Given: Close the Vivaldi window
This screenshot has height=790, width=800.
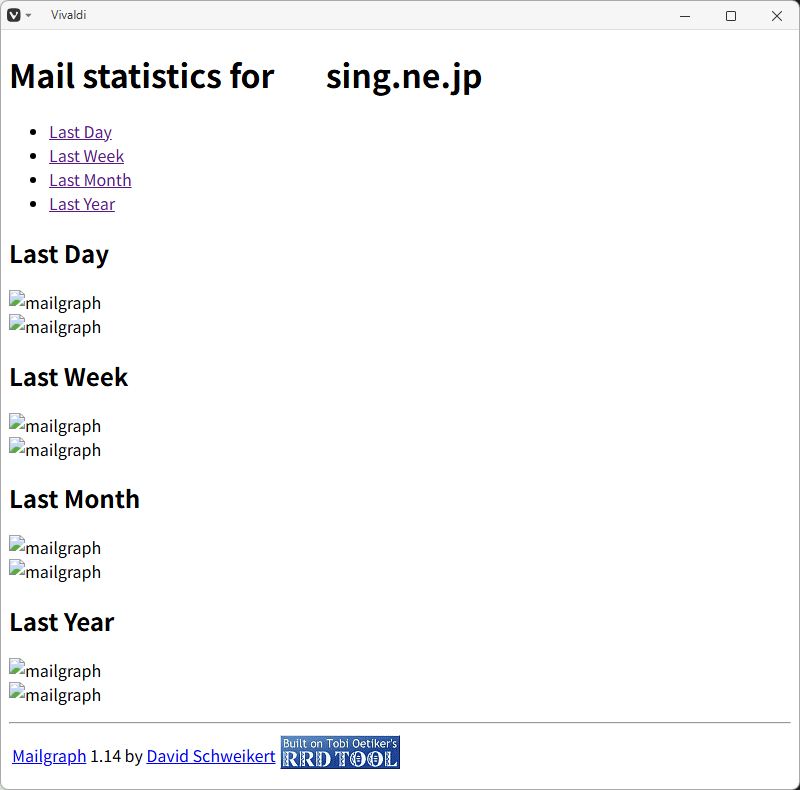Looking at the screenshot, I should (777, 16).
